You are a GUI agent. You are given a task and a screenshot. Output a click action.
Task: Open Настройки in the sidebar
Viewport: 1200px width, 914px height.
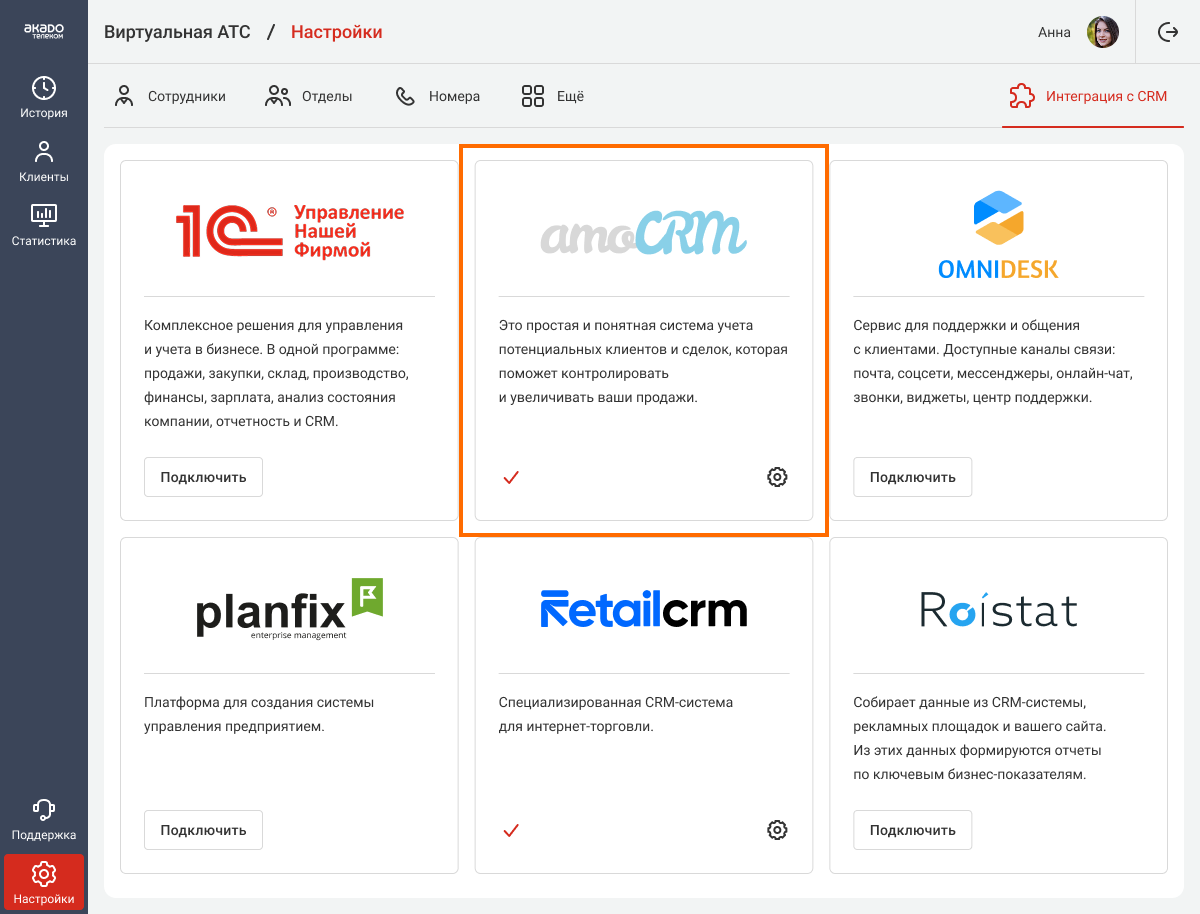(44, 883)
